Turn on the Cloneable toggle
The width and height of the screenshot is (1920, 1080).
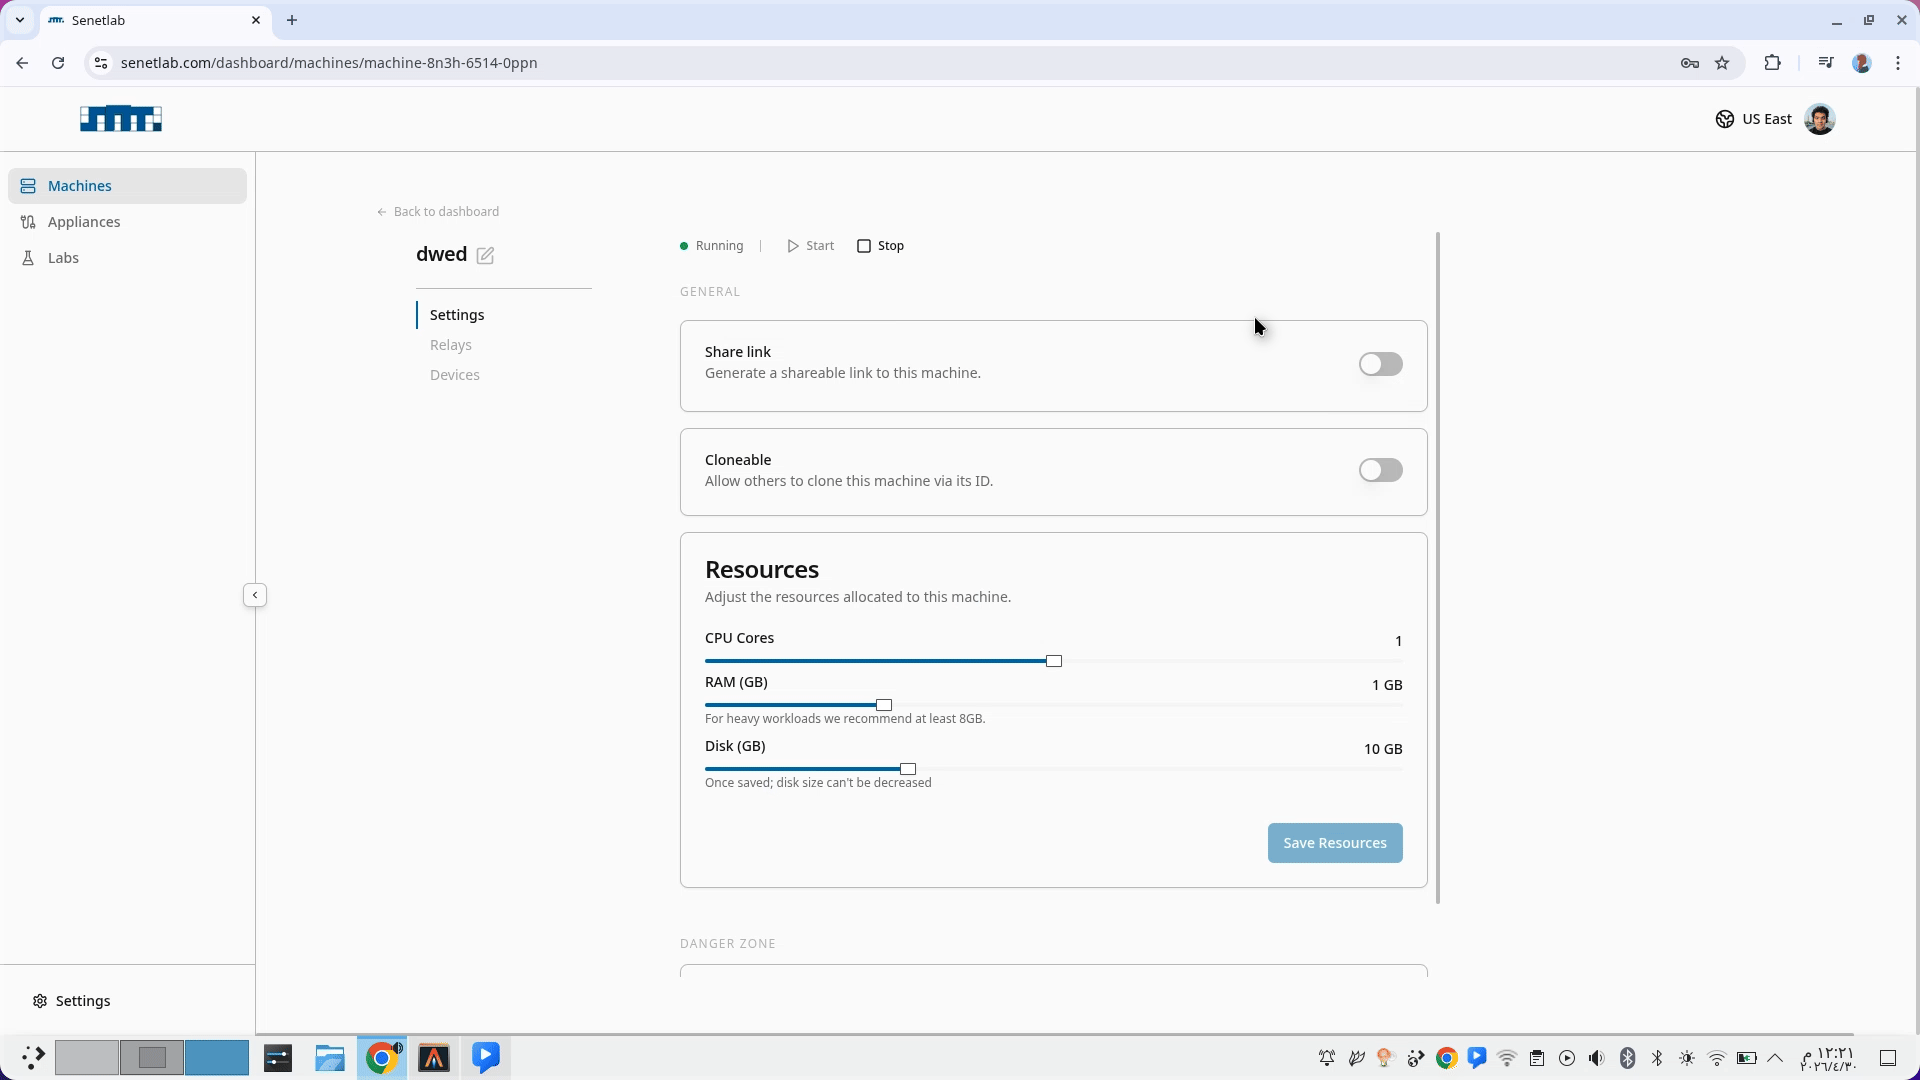tap(1380, 470)
